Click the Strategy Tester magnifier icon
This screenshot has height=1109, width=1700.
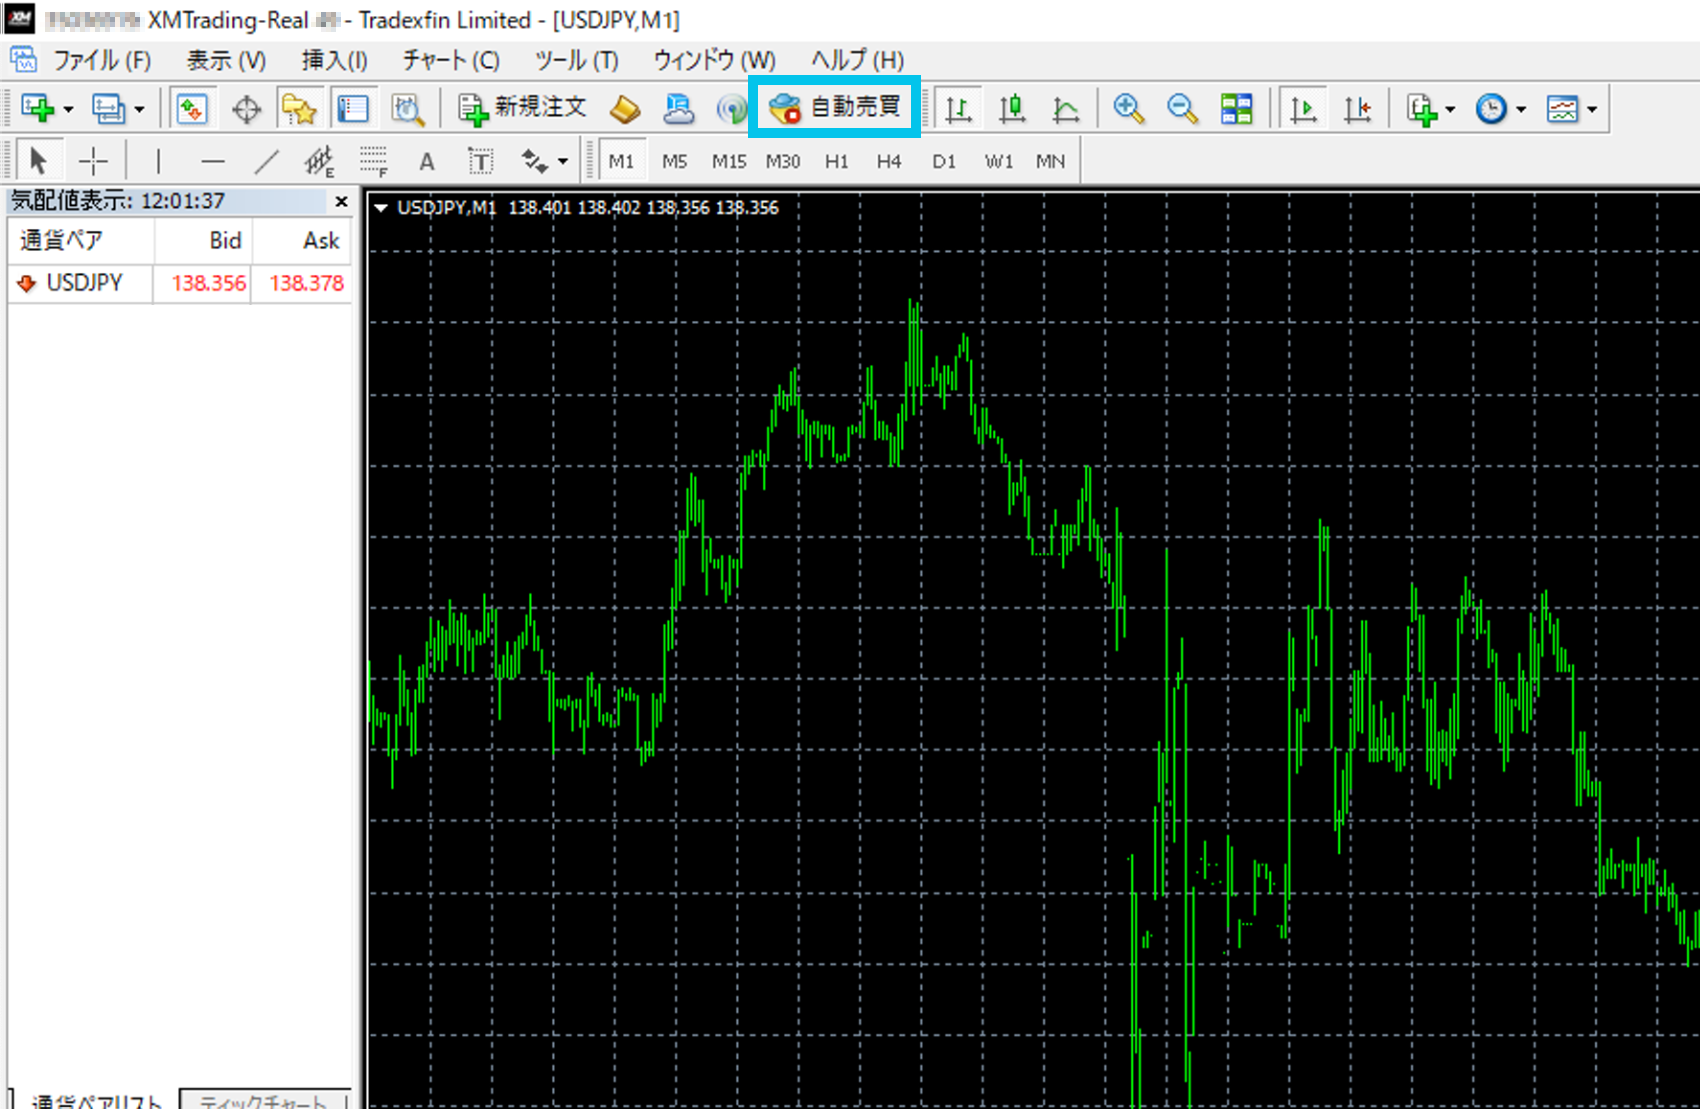[407, 109]
